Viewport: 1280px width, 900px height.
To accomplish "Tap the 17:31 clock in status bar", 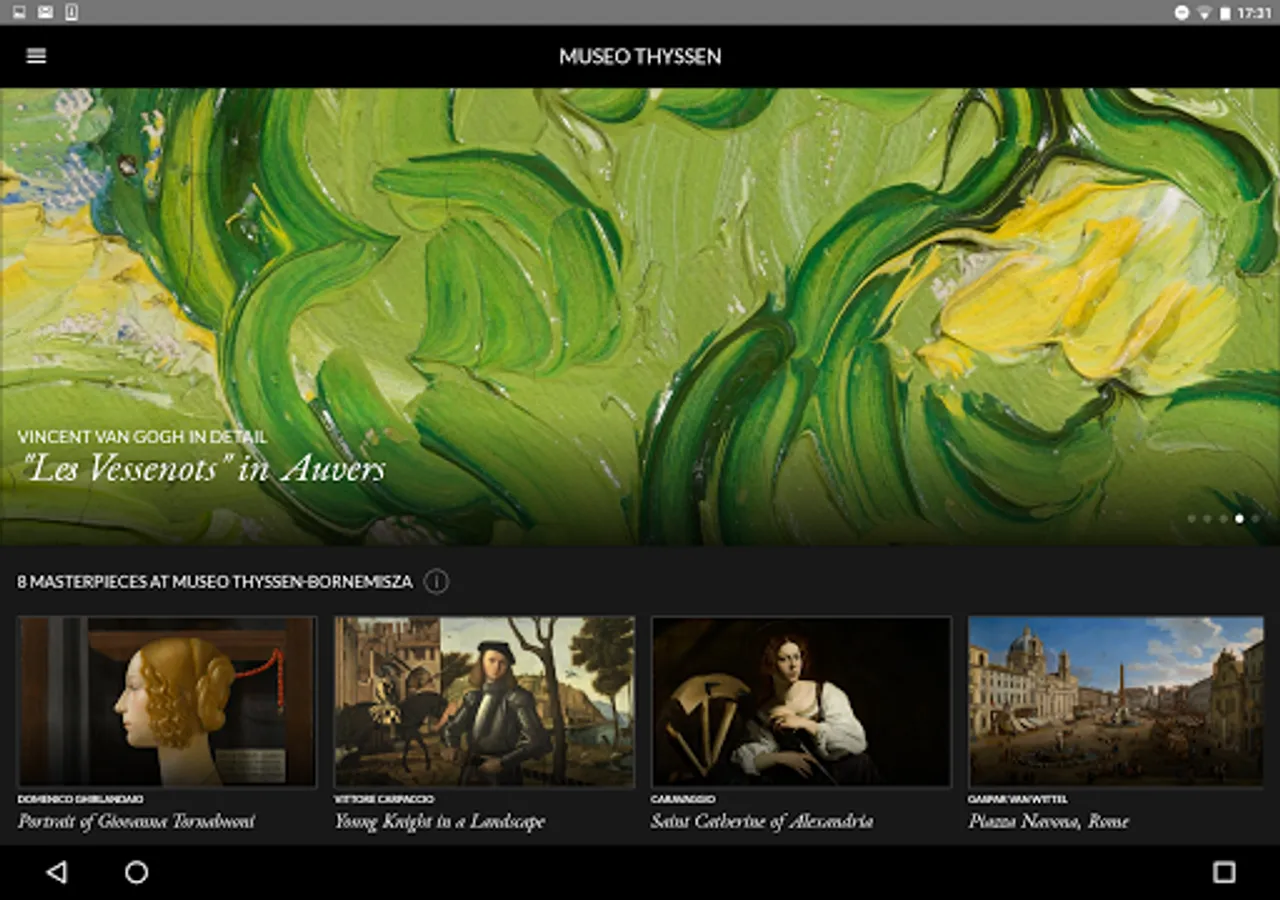I will 1254,13.
